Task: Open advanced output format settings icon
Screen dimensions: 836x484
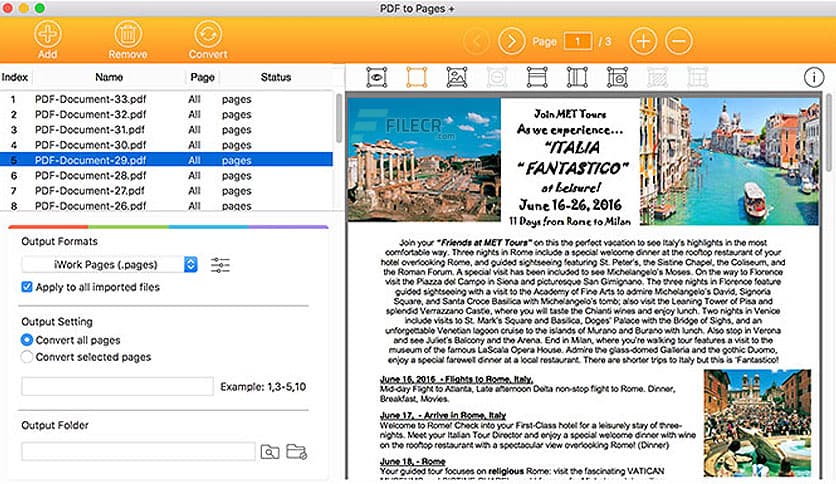Action: pos(220,265)
